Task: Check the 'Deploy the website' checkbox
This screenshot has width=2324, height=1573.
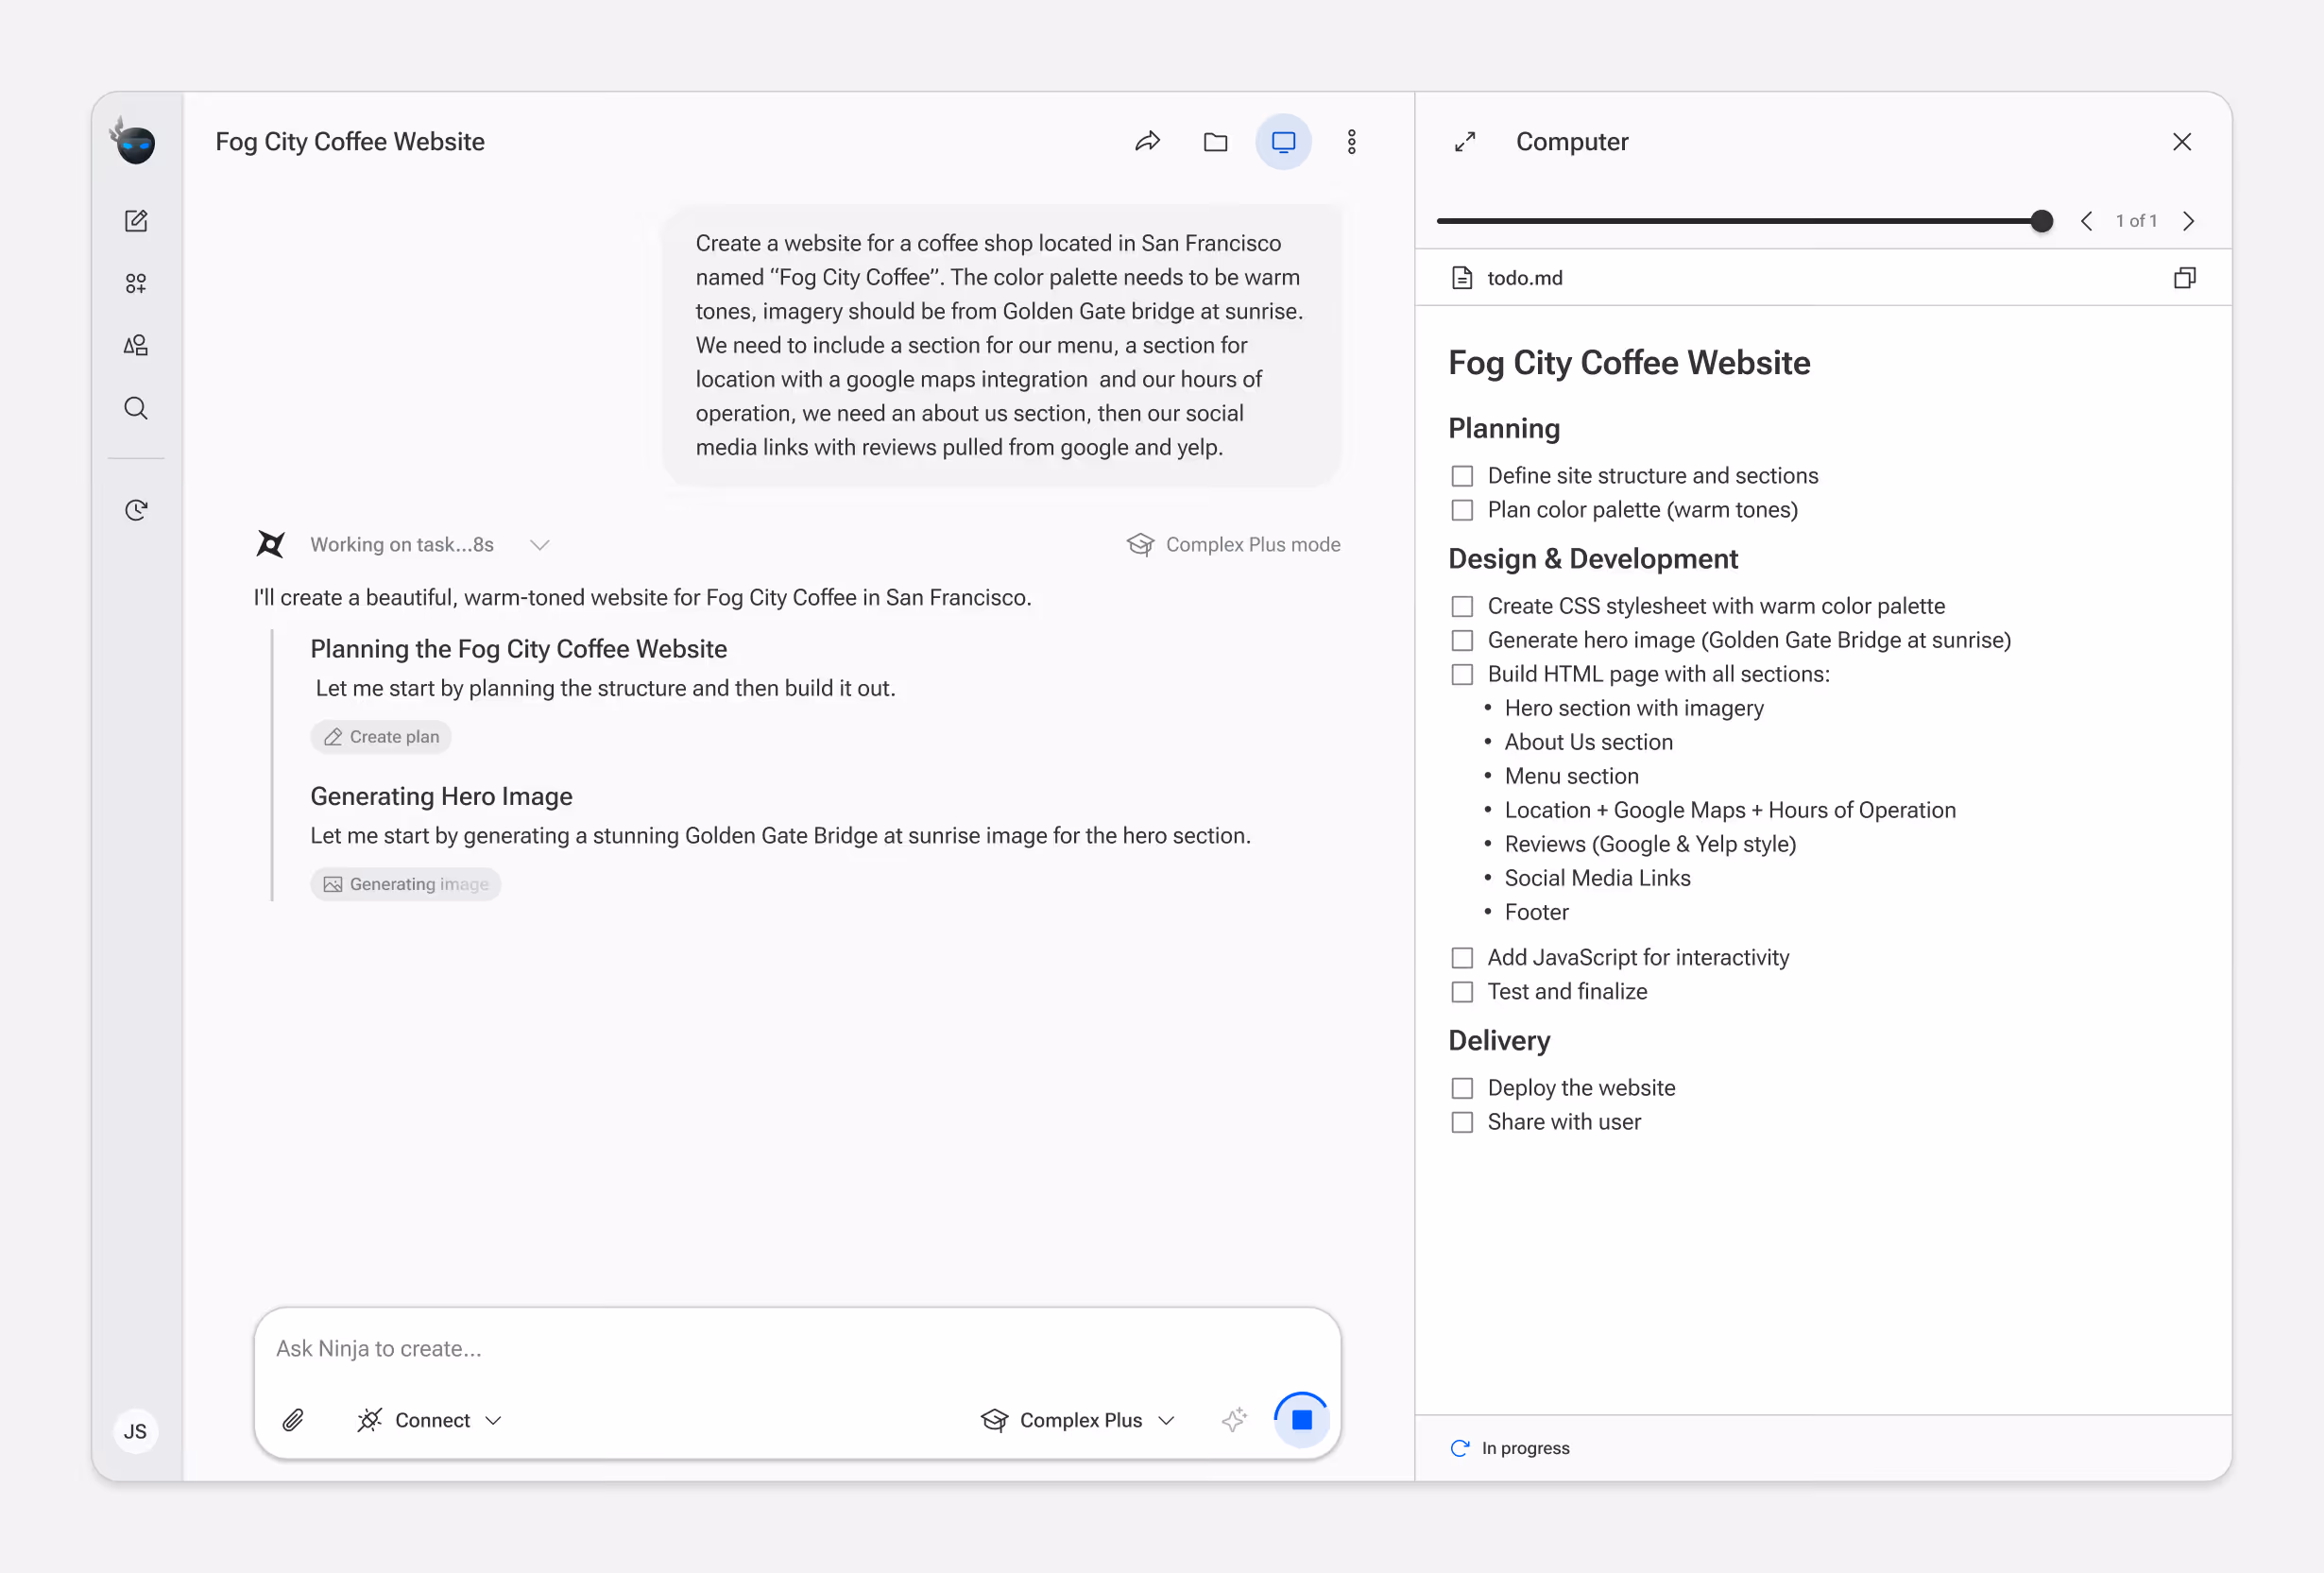Action: (1462, 1088)
